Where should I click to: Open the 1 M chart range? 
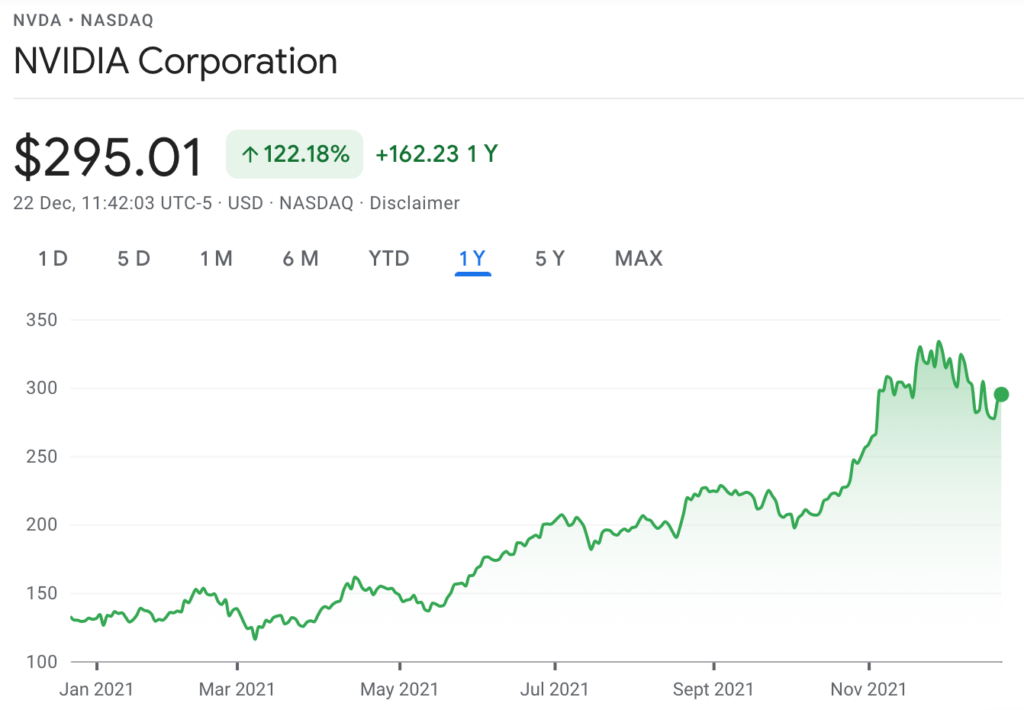click(216, 259)
